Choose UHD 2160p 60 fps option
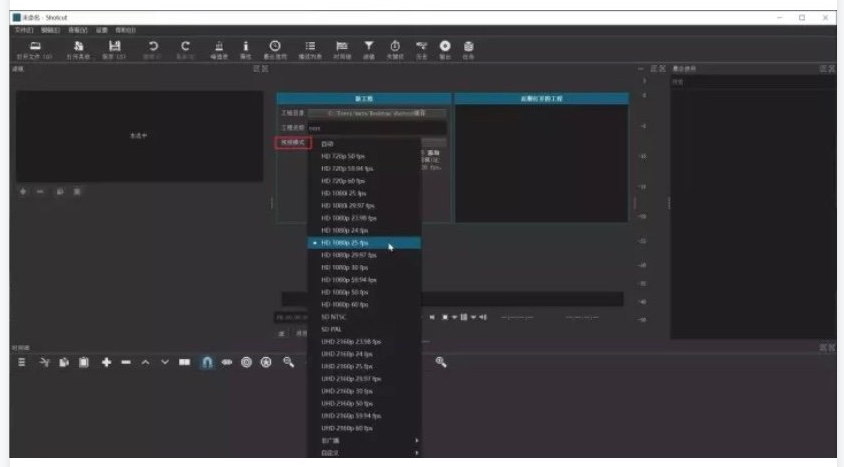844x467 pixels. click(x=346, y=428)
